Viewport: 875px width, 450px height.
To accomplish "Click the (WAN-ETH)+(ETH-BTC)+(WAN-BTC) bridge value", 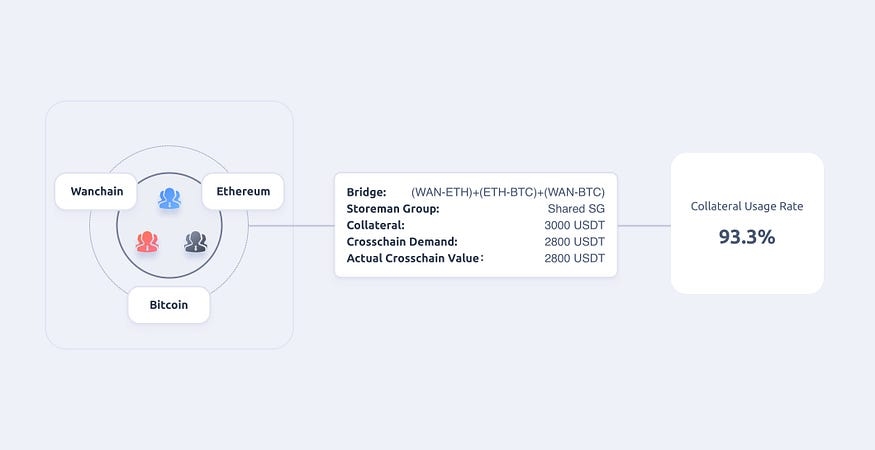I will click(x=508, y=192).
